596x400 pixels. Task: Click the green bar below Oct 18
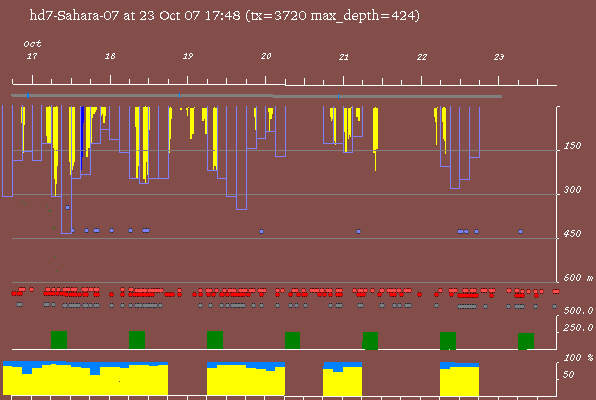pyautogui.click(x=137, y=340)
